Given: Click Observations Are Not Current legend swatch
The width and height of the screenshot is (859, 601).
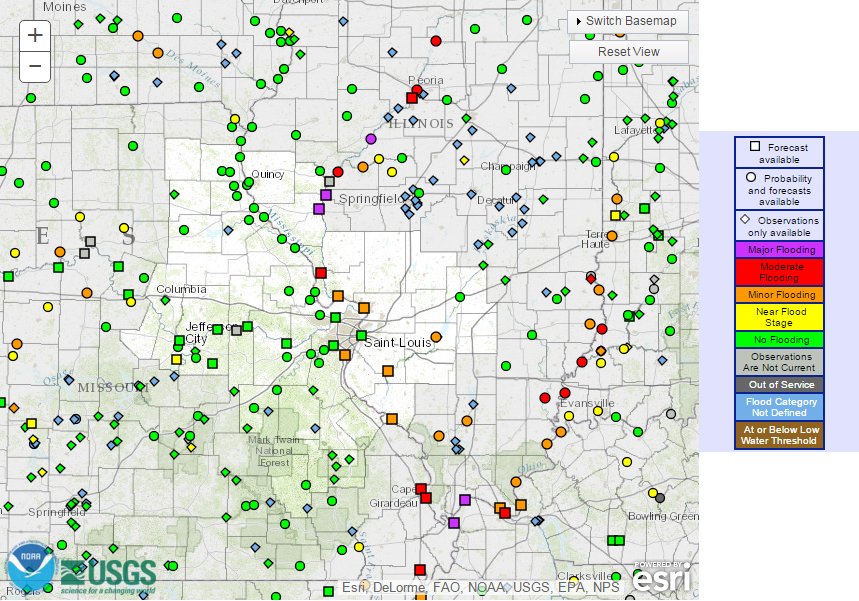Looking at the screenshot, I should pyautogui.click(x=779, y=362).
